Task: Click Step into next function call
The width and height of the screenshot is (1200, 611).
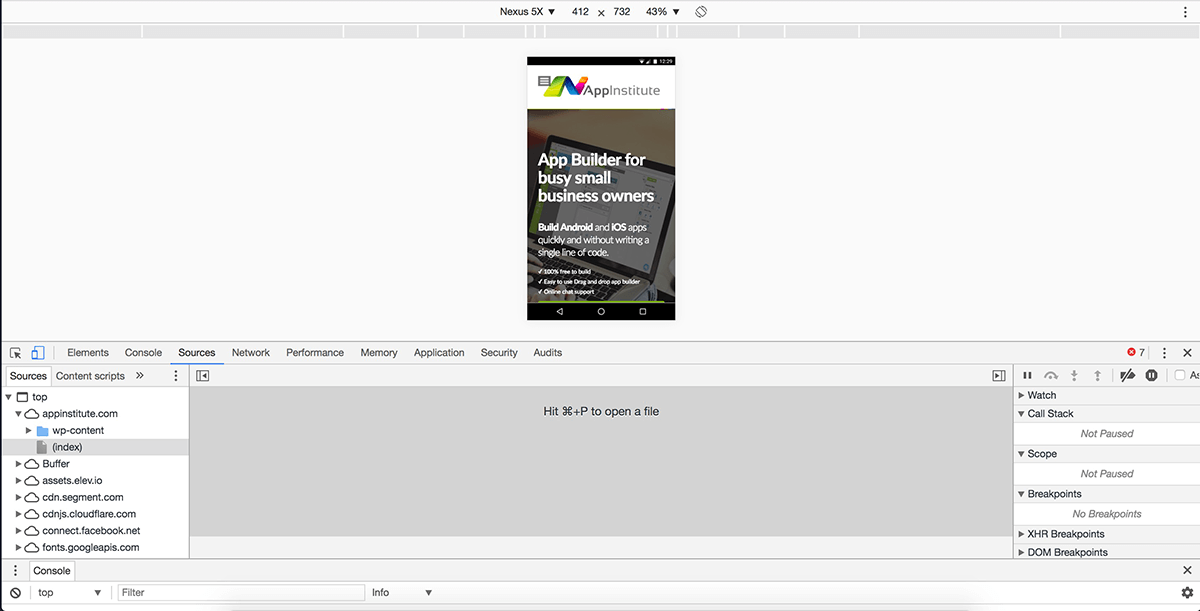Action: click(1074, 376)
